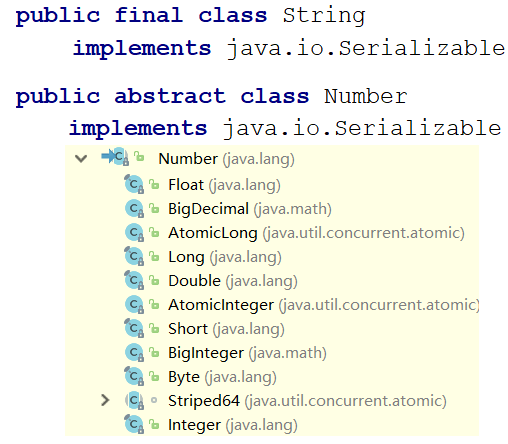Click the Float class icon
508x444 pixels.
(x=134, y=184)
